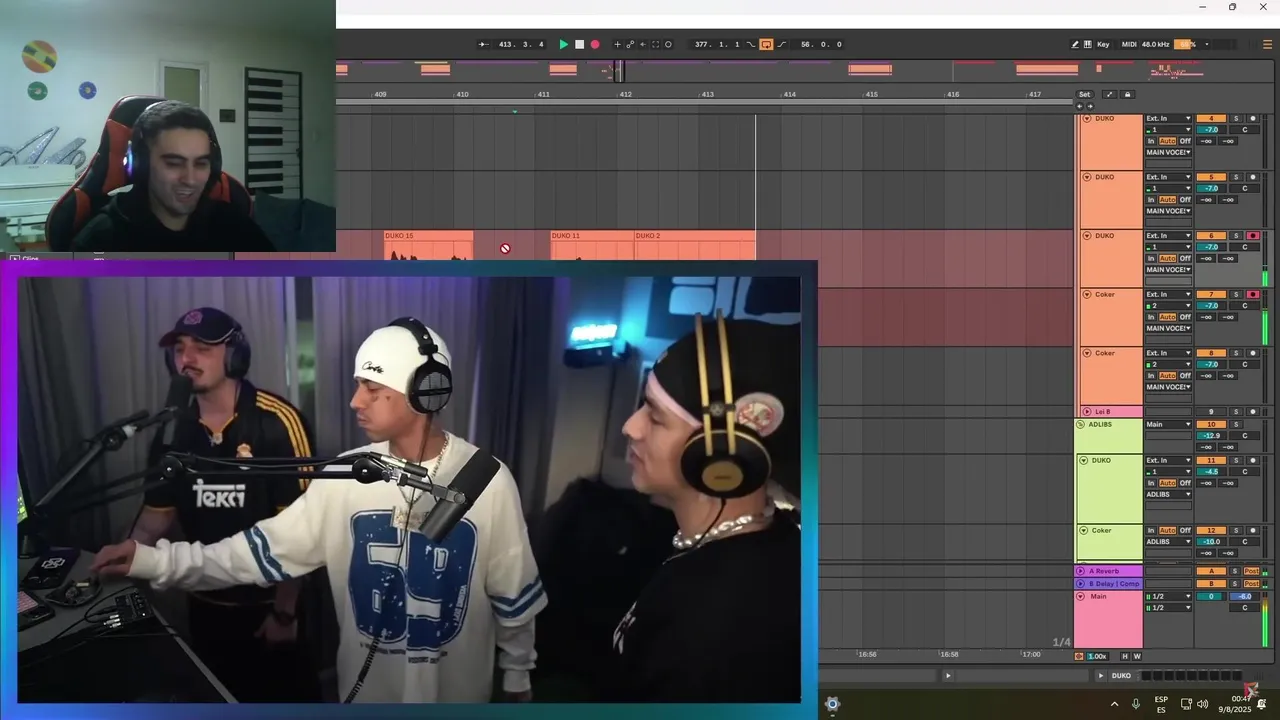Disarm recording on track 6
This screenshot has width=1280, height=720.
(1253, 236)
